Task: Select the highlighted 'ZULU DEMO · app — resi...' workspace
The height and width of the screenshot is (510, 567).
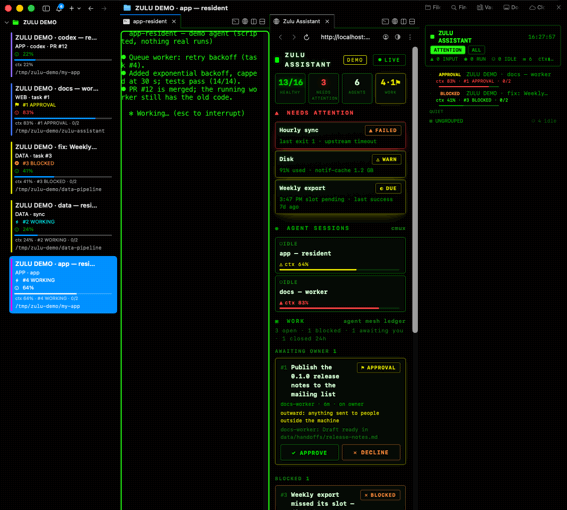Action: 63,285
